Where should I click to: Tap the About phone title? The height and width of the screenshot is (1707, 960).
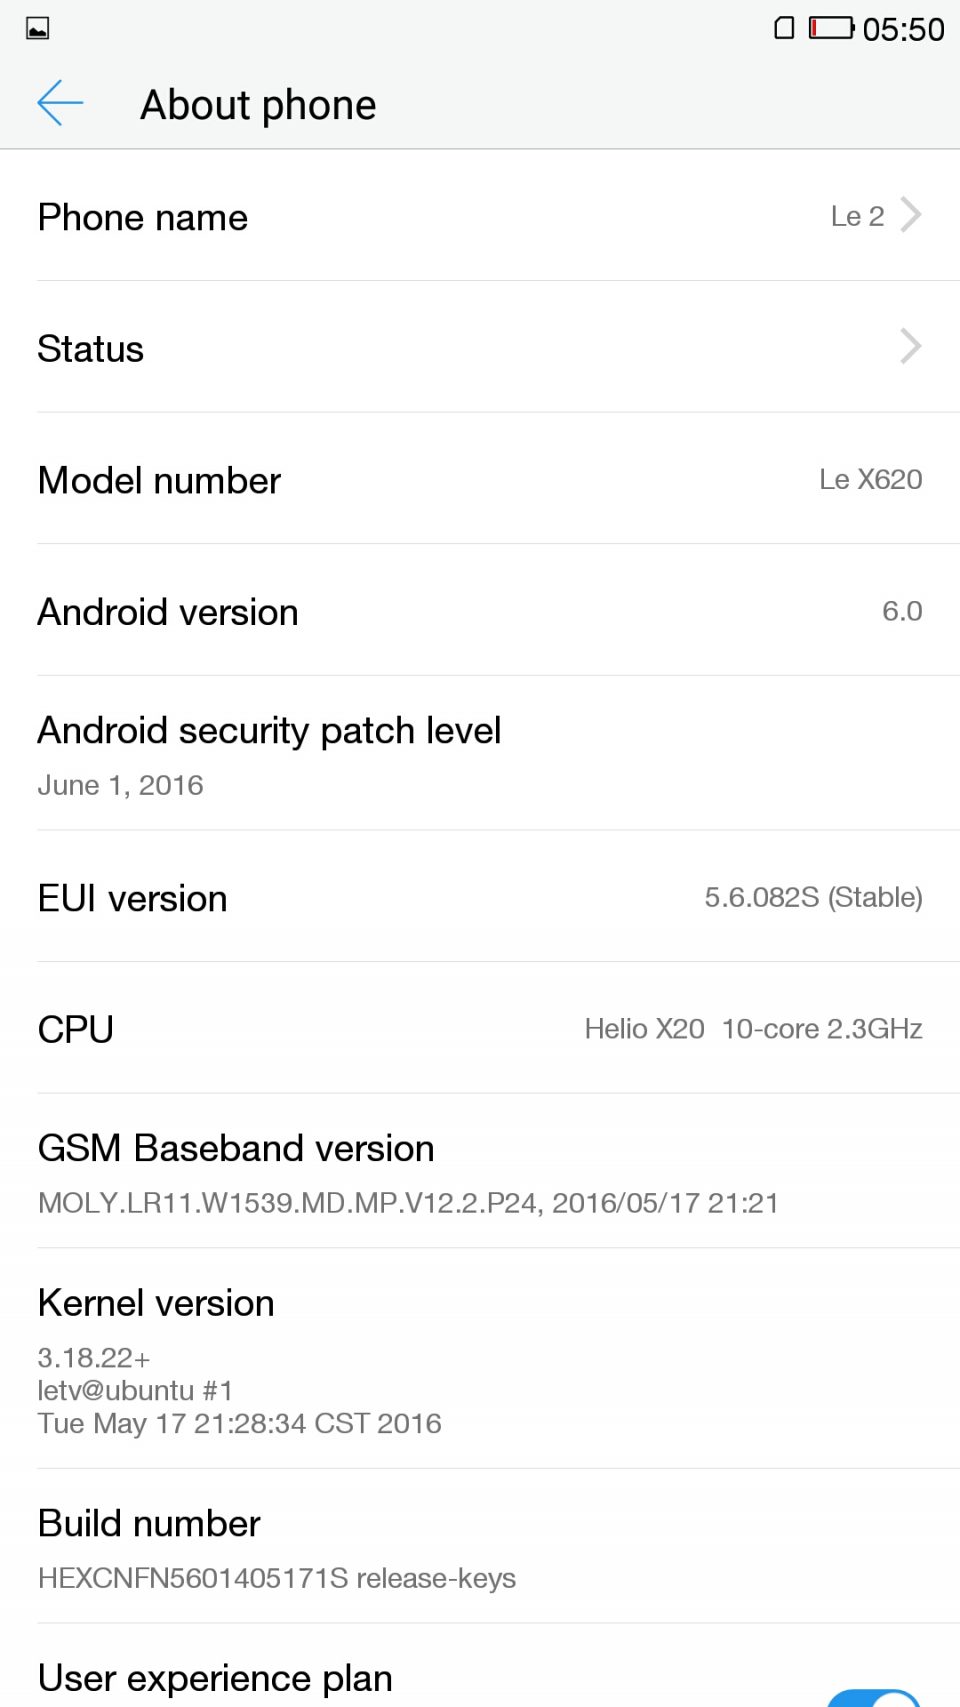pyautogui.click(x=258, y=105)
